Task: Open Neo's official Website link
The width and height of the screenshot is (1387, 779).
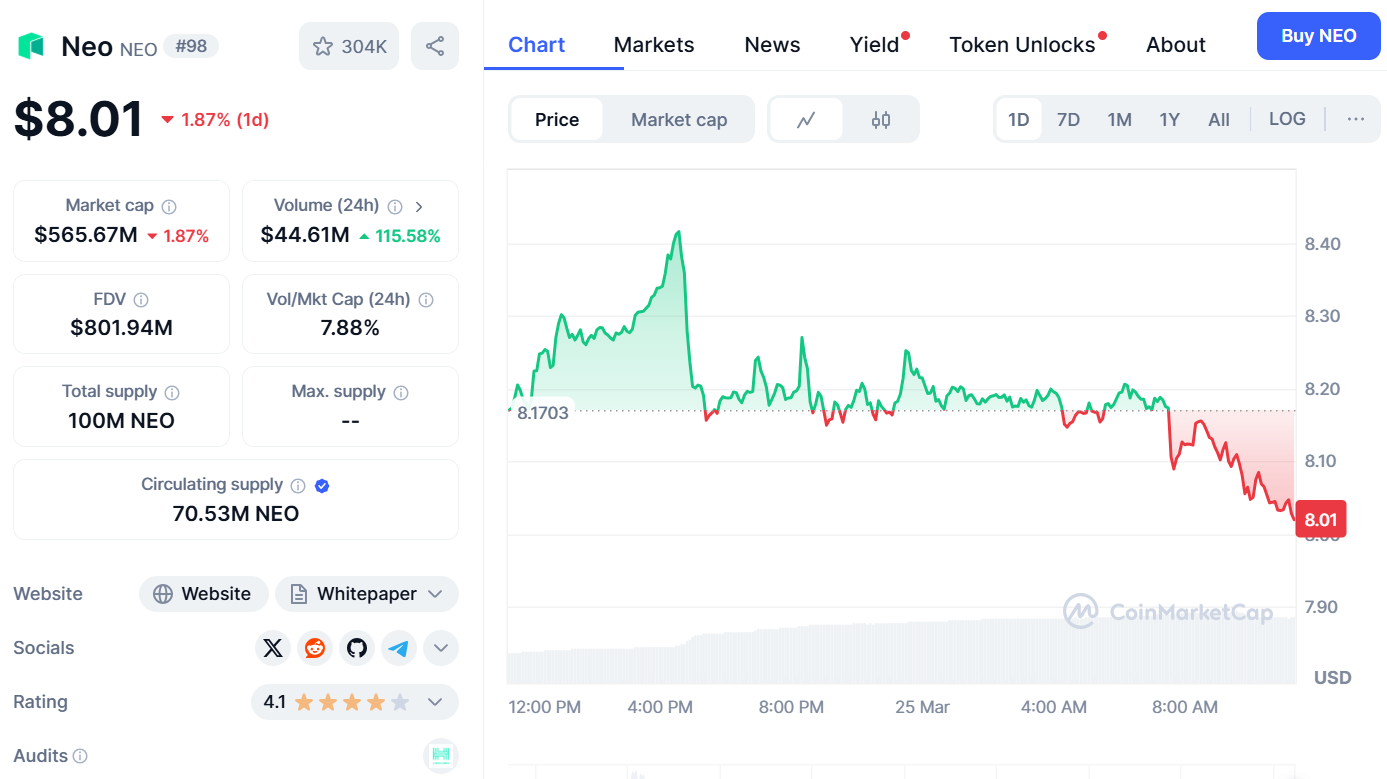Action: 203,594
